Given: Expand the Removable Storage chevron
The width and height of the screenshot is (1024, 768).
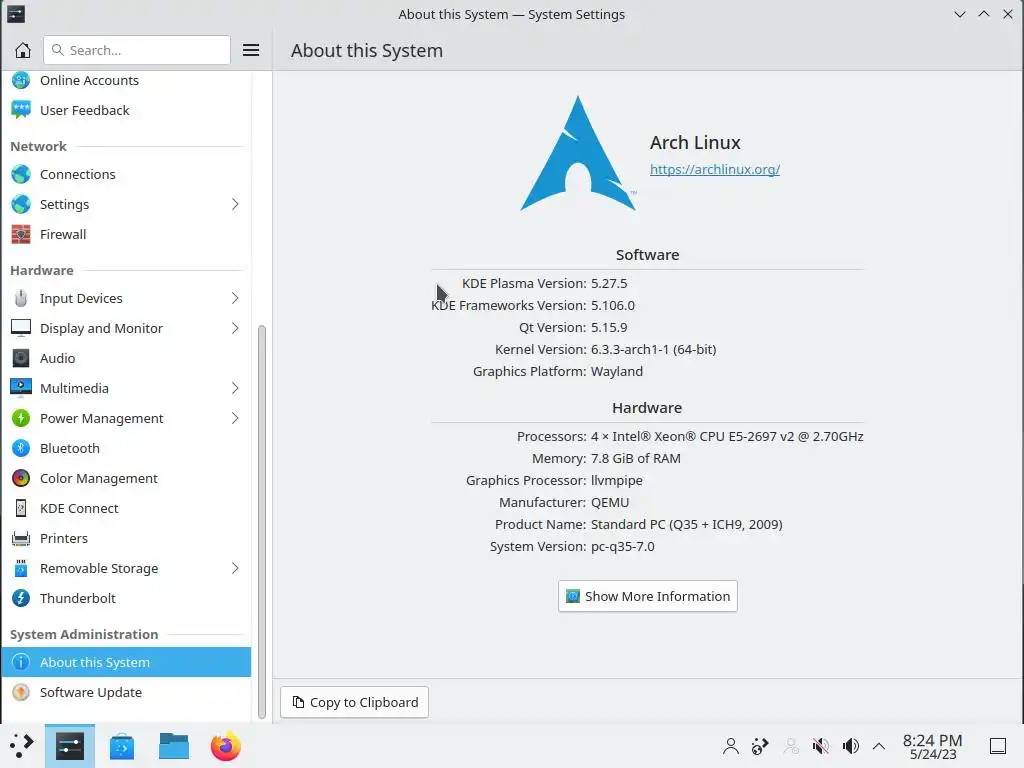Looking at the screenshot, I should pos(235,569).
